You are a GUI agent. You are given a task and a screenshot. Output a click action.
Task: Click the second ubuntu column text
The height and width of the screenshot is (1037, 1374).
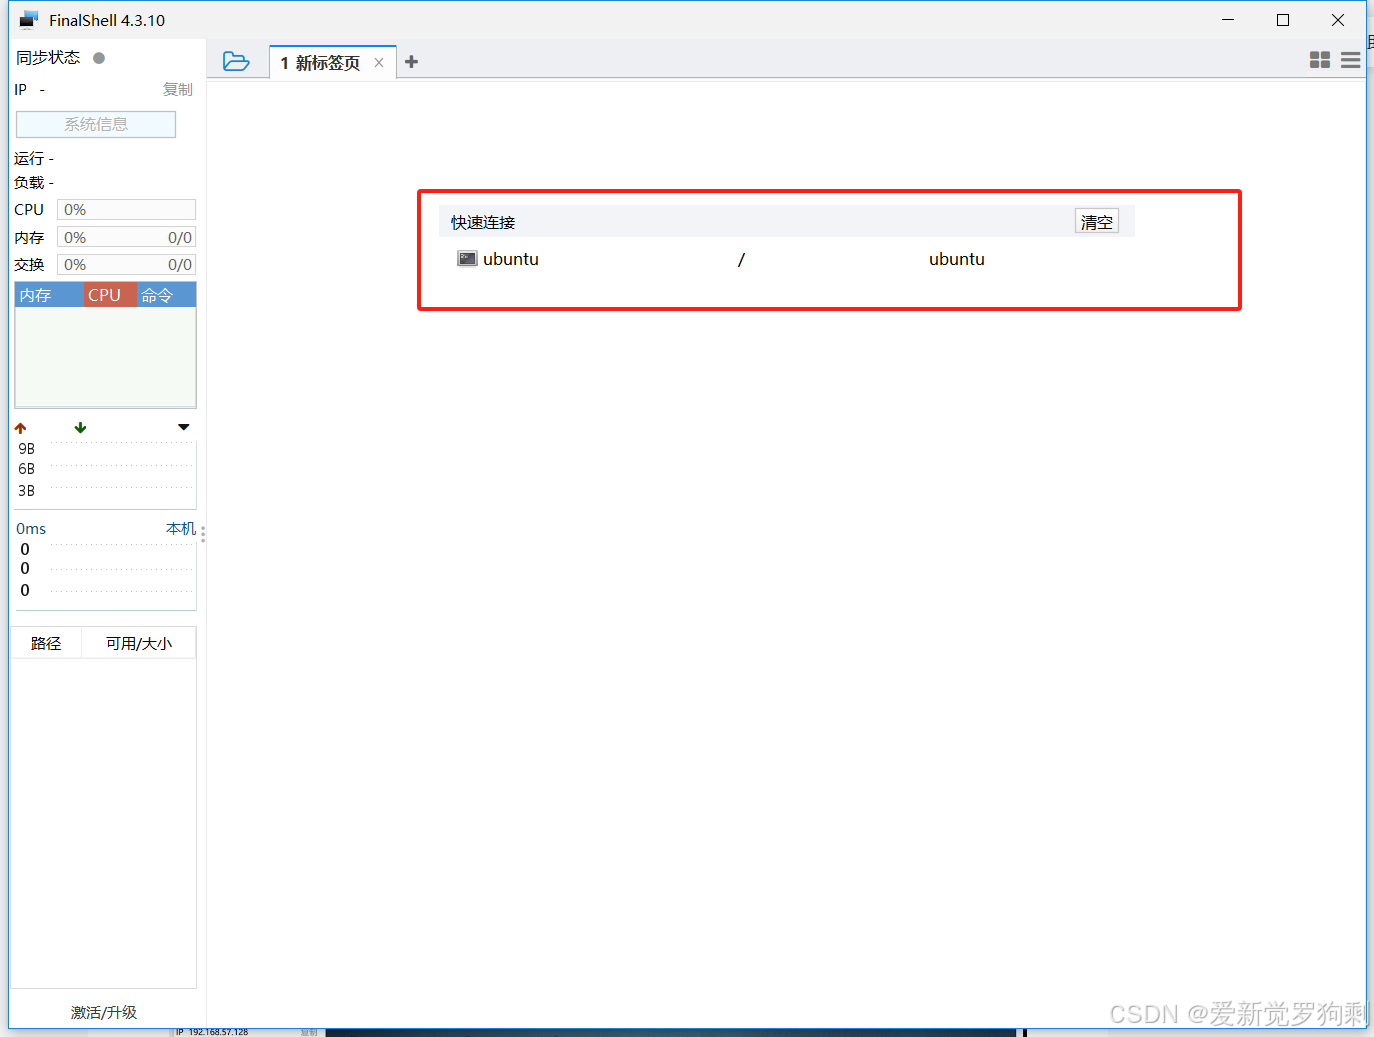point(957,259)
